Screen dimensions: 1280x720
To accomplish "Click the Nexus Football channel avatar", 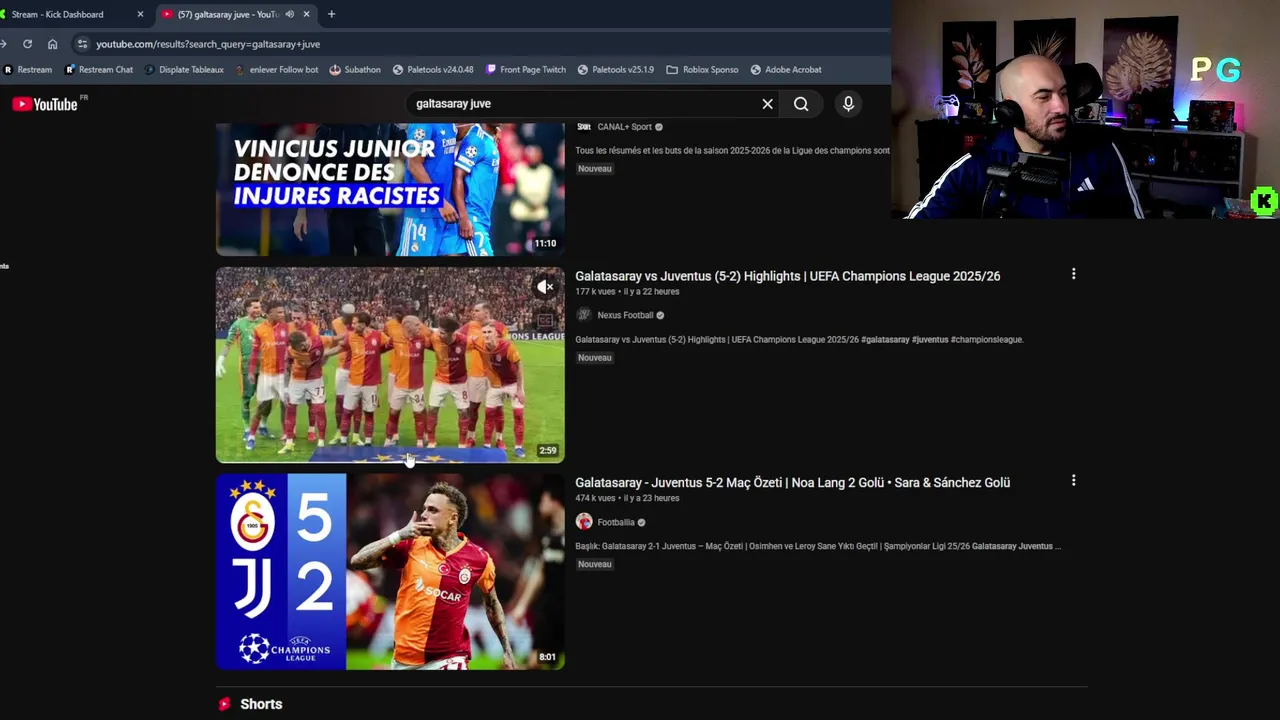I will click(584, 315).
